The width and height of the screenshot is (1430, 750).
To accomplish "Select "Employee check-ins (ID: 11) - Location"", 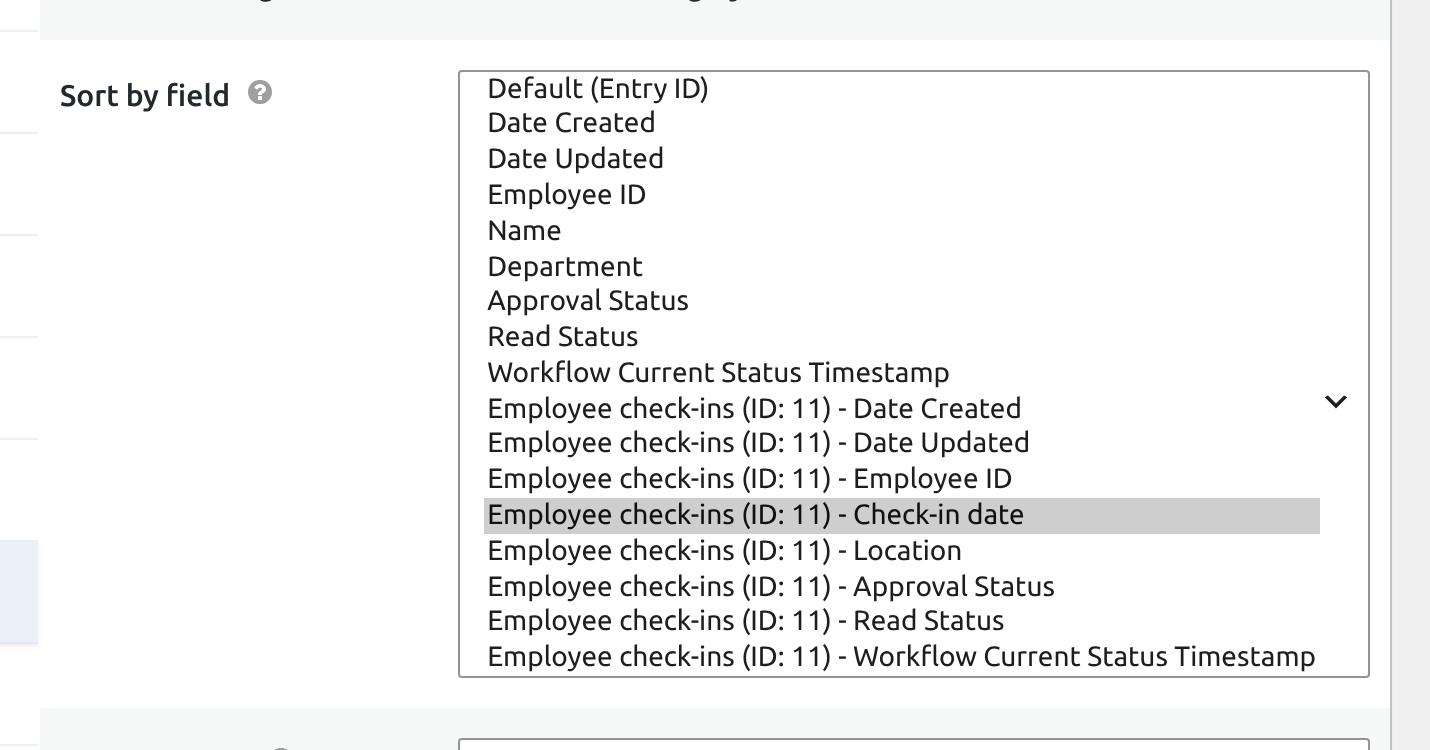I will [x=902, y=551].
